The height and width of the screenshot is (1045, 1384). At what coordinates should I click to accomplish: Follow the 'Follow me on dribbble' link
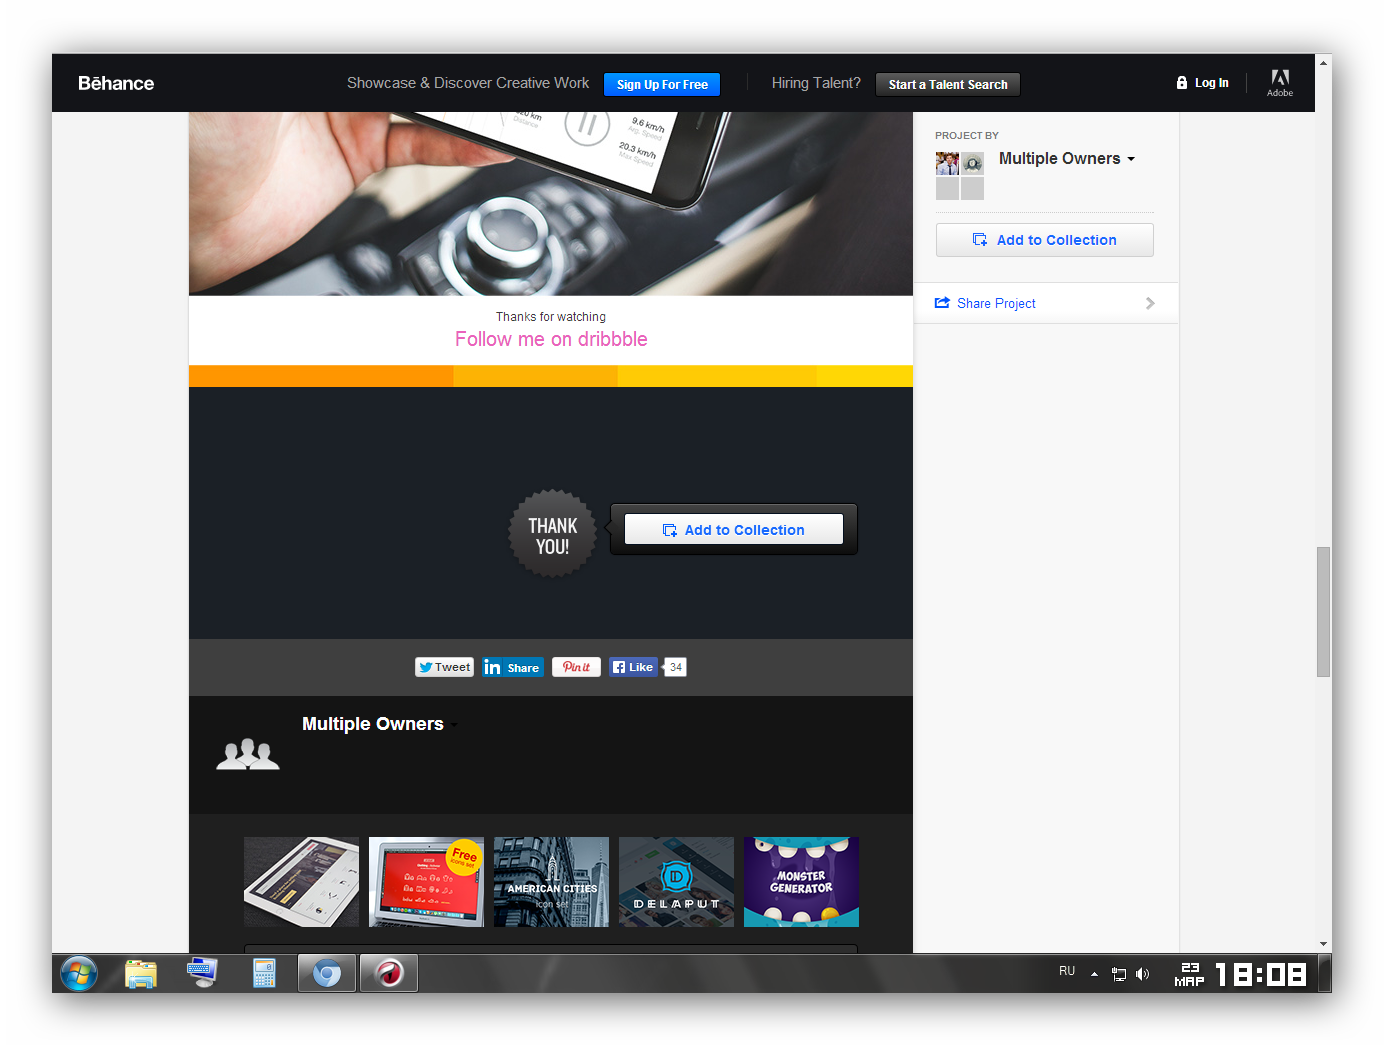tap(551, 339)
